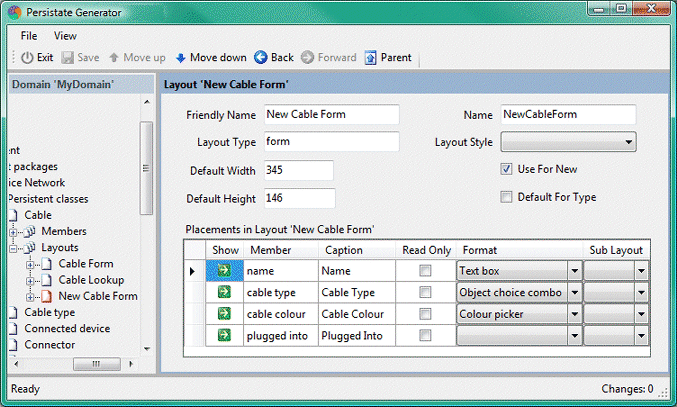Click the Exit power icon in toolbar
677x407 pixels.
pyautogui.click(x=27, y=58)
